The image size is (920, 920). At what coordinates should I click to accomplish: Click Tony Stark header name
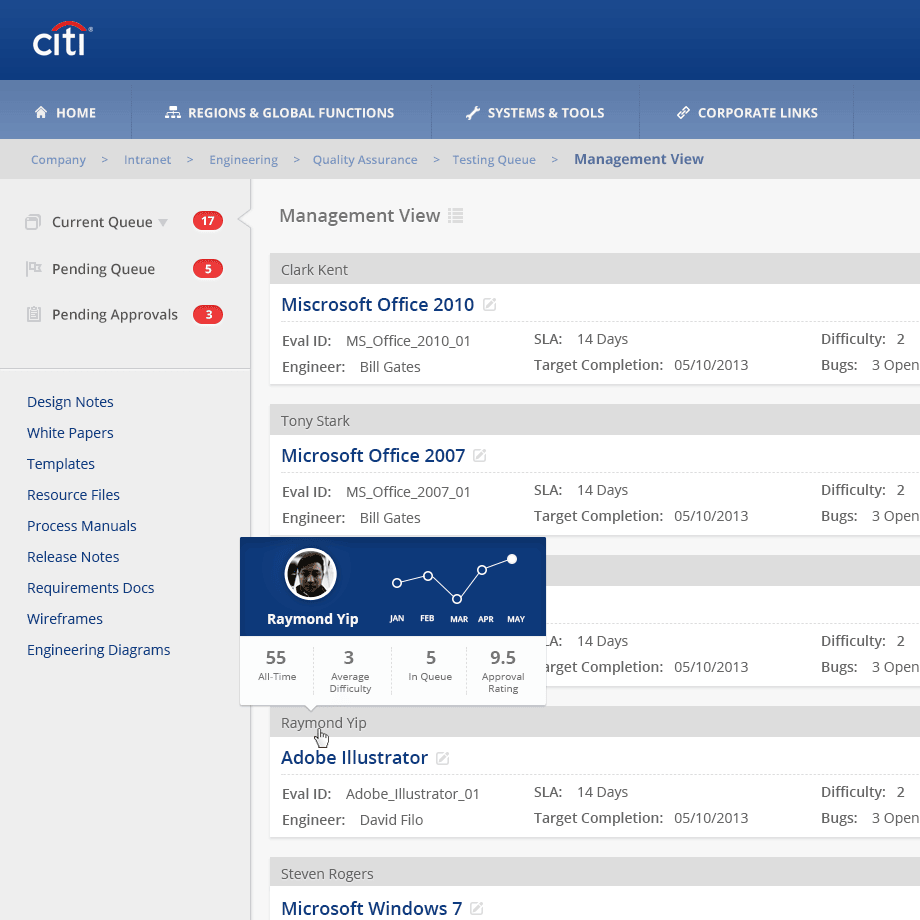pyautogui.click(x=315, y=421)
